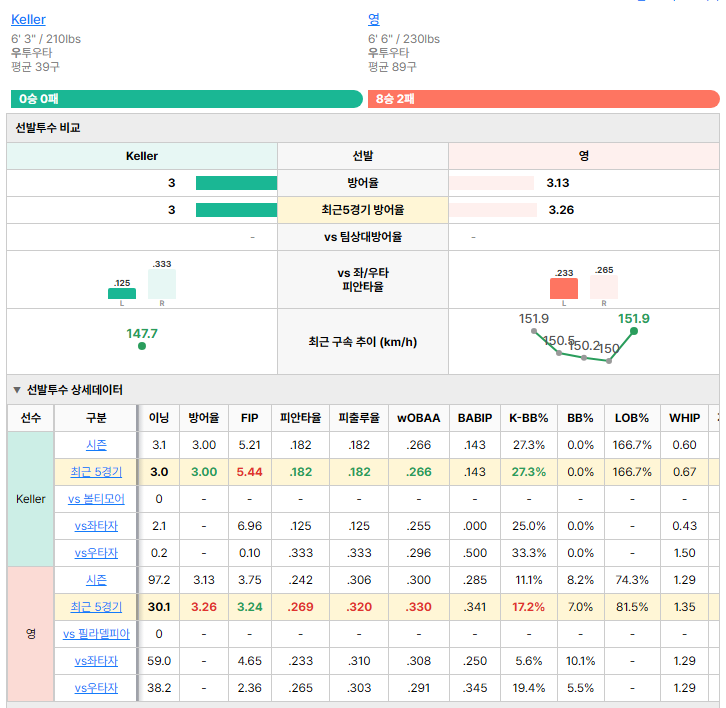Open Keller's vs좌타자 link
The height and width of the screenshot is (708, 726).
coord(96,526)
